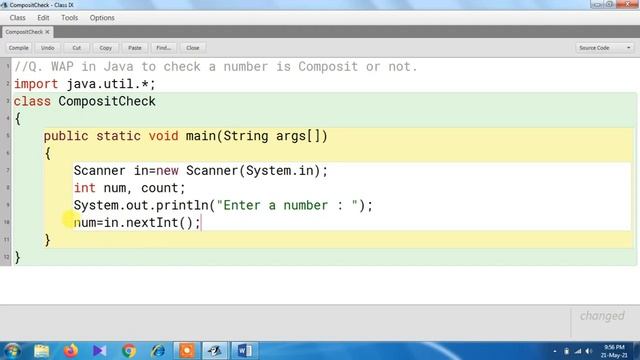Open the Edit menu
The image size is (640, 360).
[43, 18]
